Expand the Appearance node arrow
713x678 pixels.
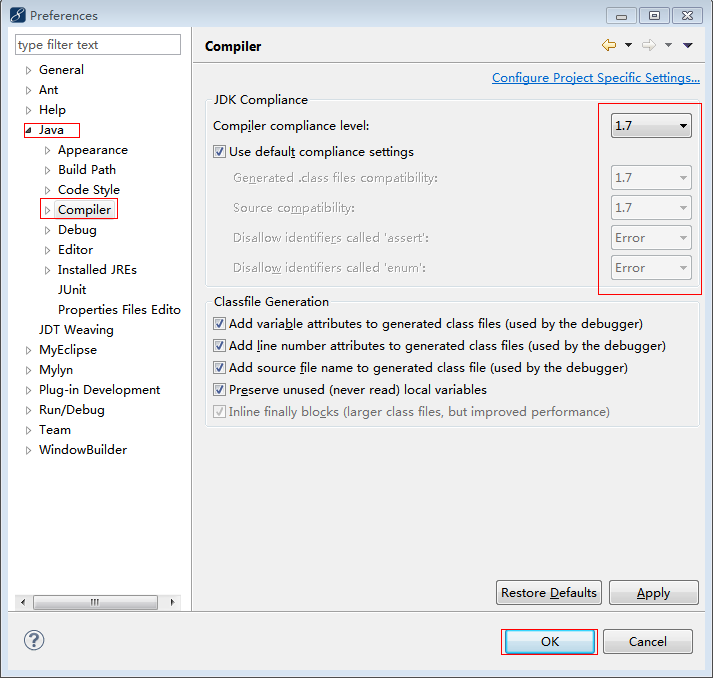[x=47, y=150]
